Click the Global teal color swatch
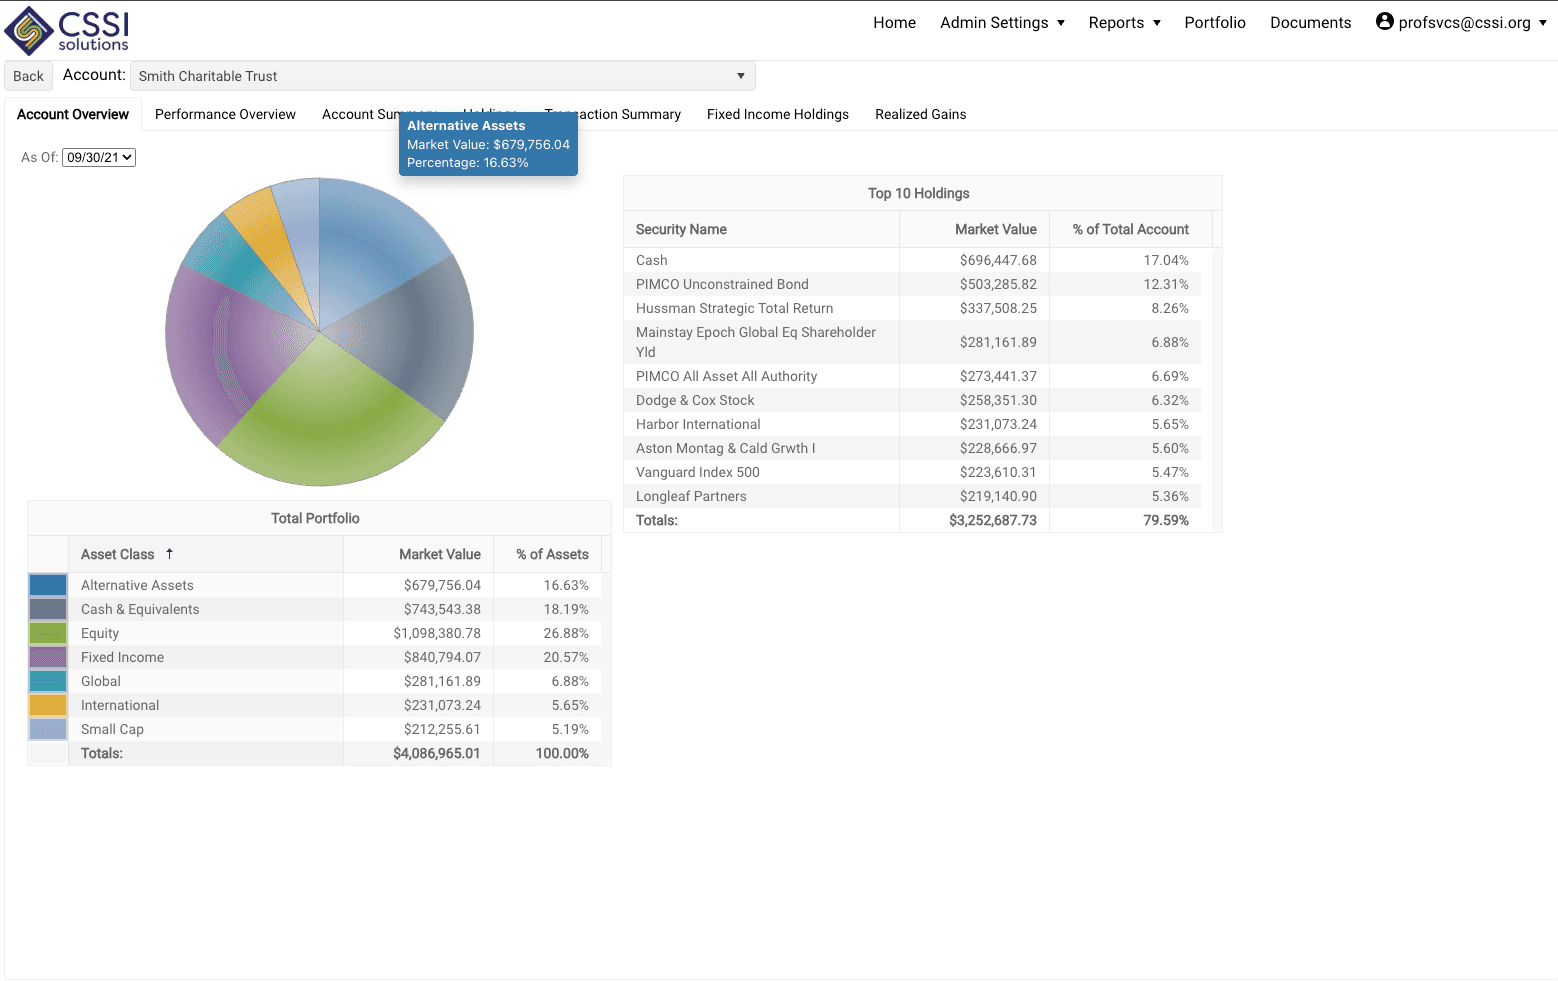The width and height of the screenshot is (1558, 981). tap(48, 681)
